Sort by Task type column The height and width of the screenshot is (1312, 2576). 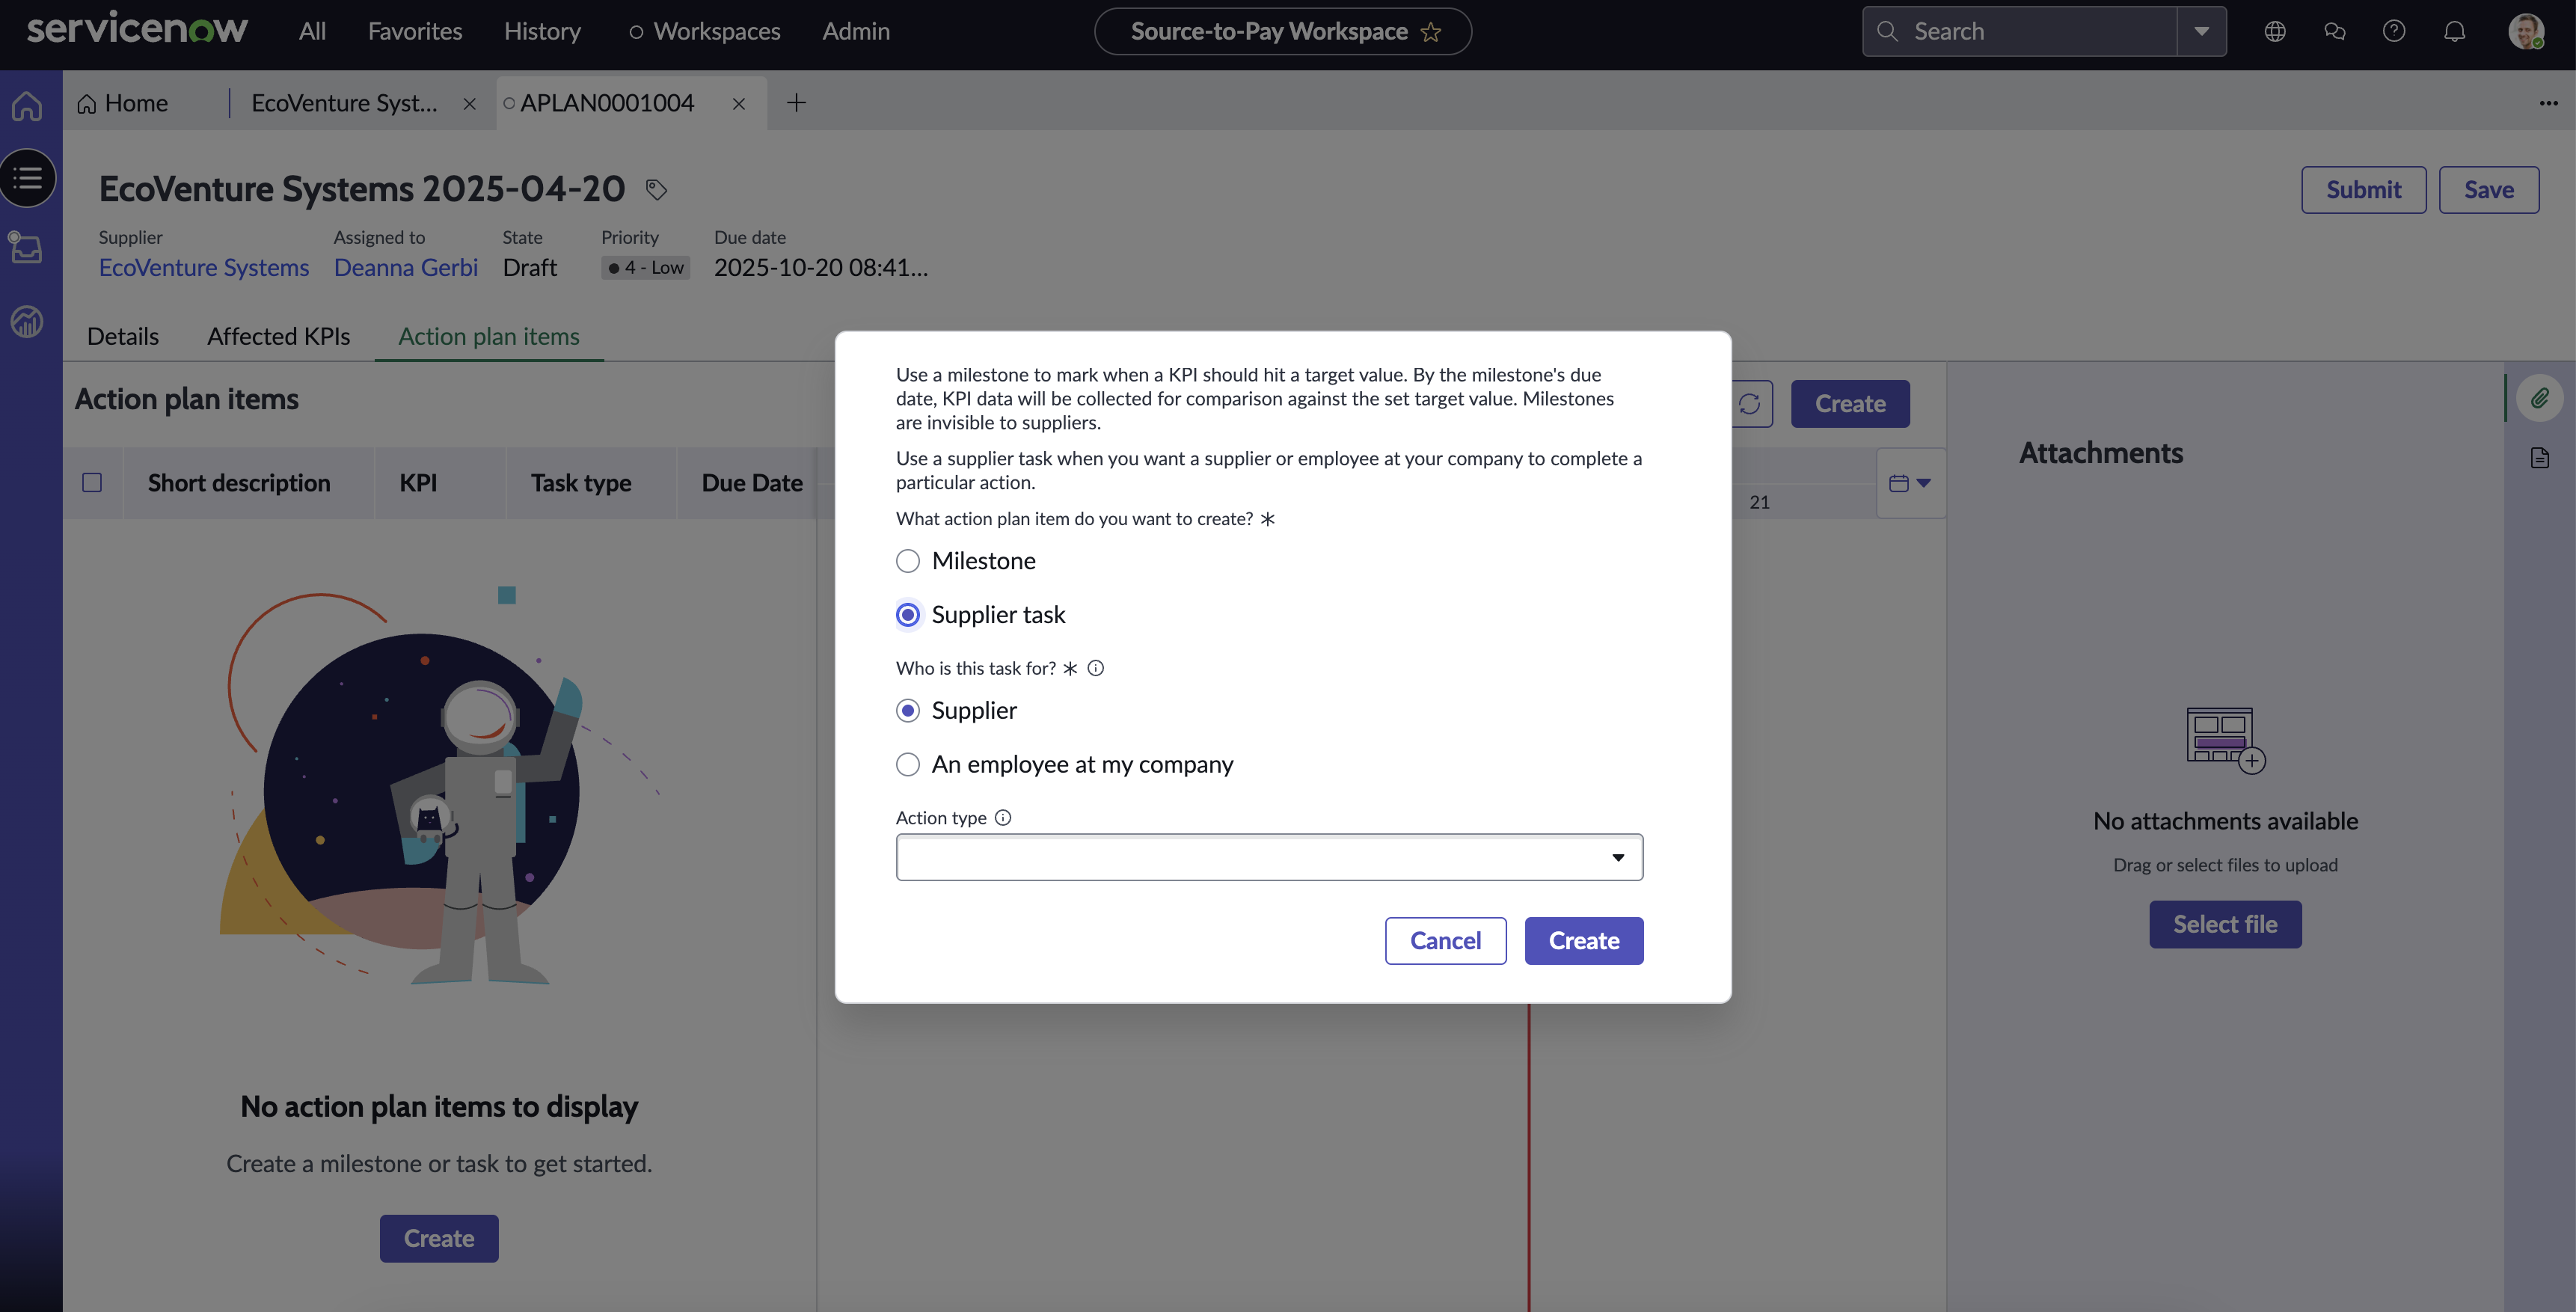point(581,483)
